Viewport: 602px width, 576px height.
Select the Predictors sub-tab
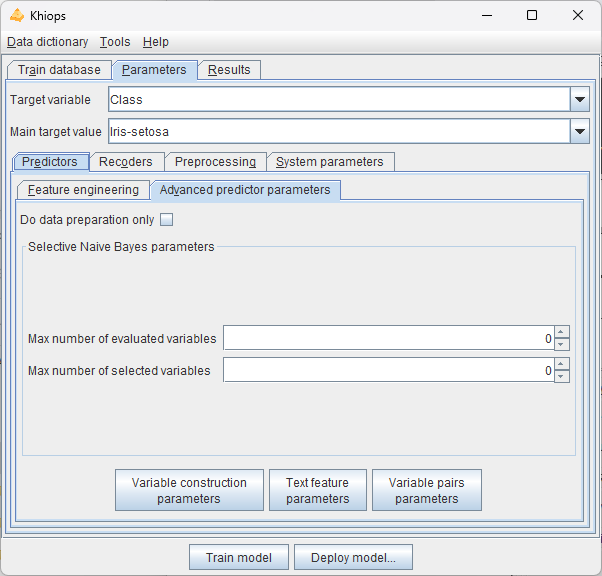coord(50,162)
